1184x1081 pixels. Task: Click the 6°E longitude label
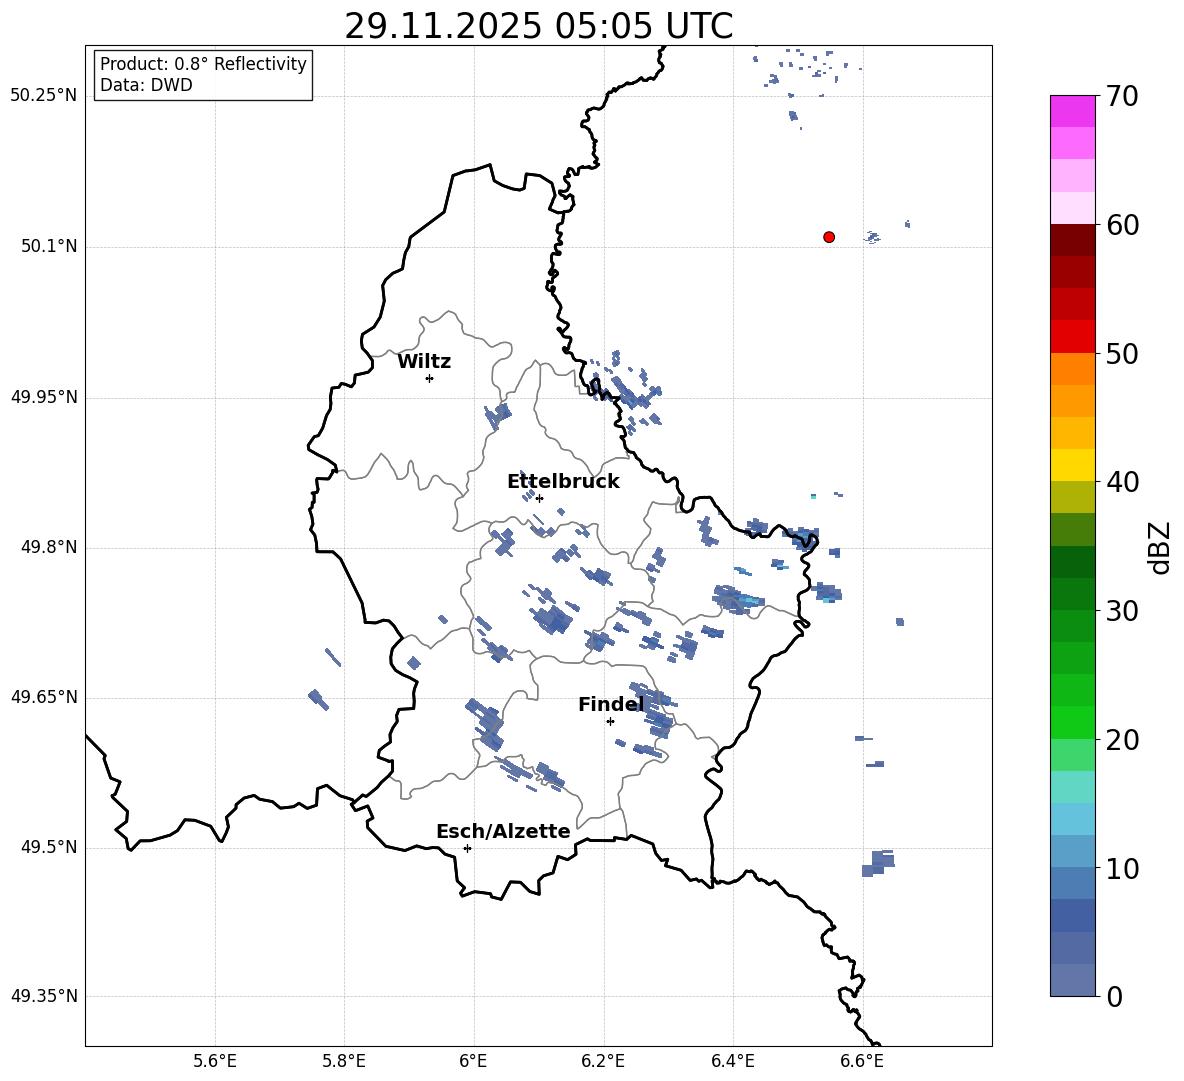coord(473,1061)
